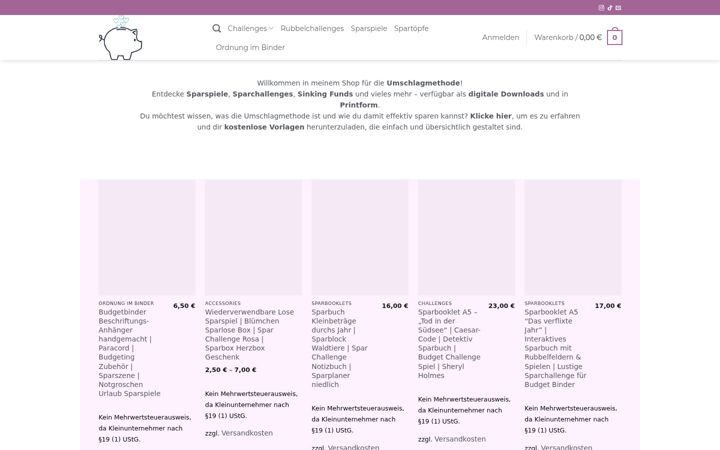
Task: Click the bold text 'Sinking Funds'
Action: pyautogui.click(x=325, y=94)
